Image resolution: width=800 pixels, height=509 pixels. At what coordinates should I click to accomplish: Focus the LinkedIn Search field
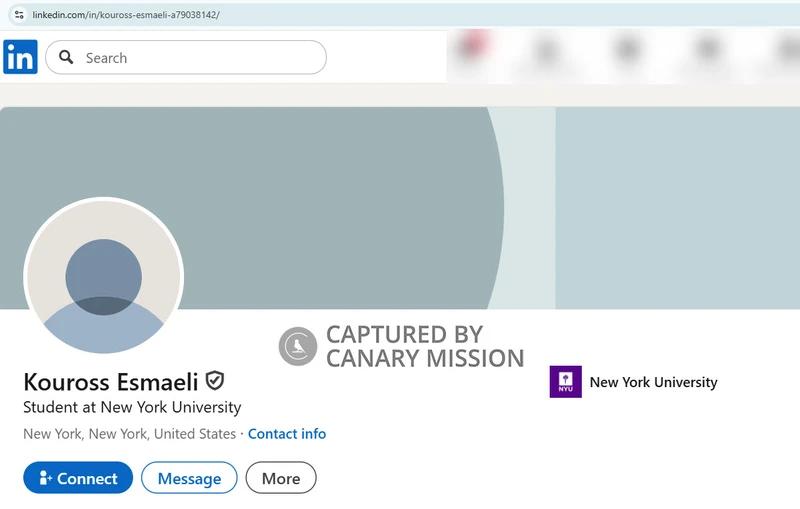pos(200,58)
